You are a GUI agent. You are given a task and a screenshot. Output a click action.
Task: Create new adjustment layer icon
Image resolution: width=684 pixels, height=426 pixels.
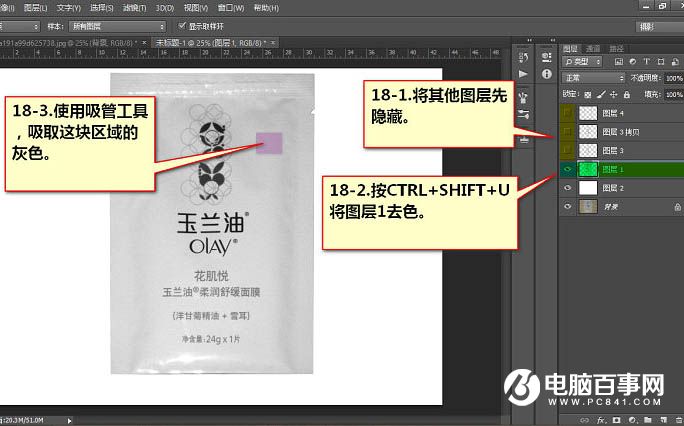[631, 420]
